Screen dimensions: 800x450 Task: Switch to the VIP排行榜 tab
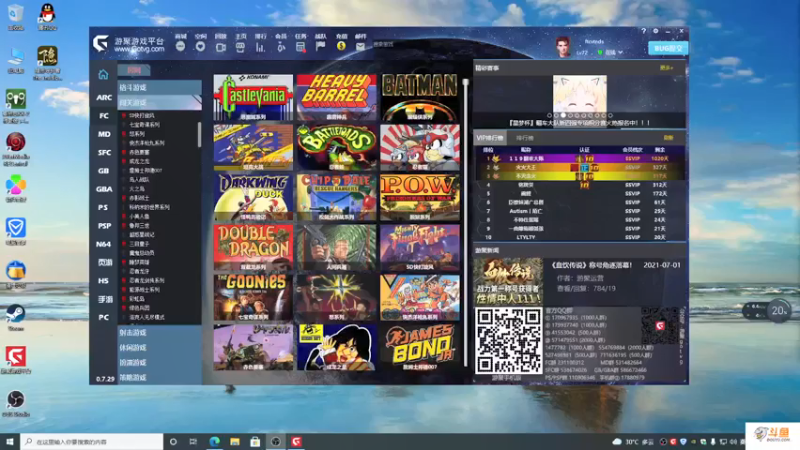click(490, 138)
